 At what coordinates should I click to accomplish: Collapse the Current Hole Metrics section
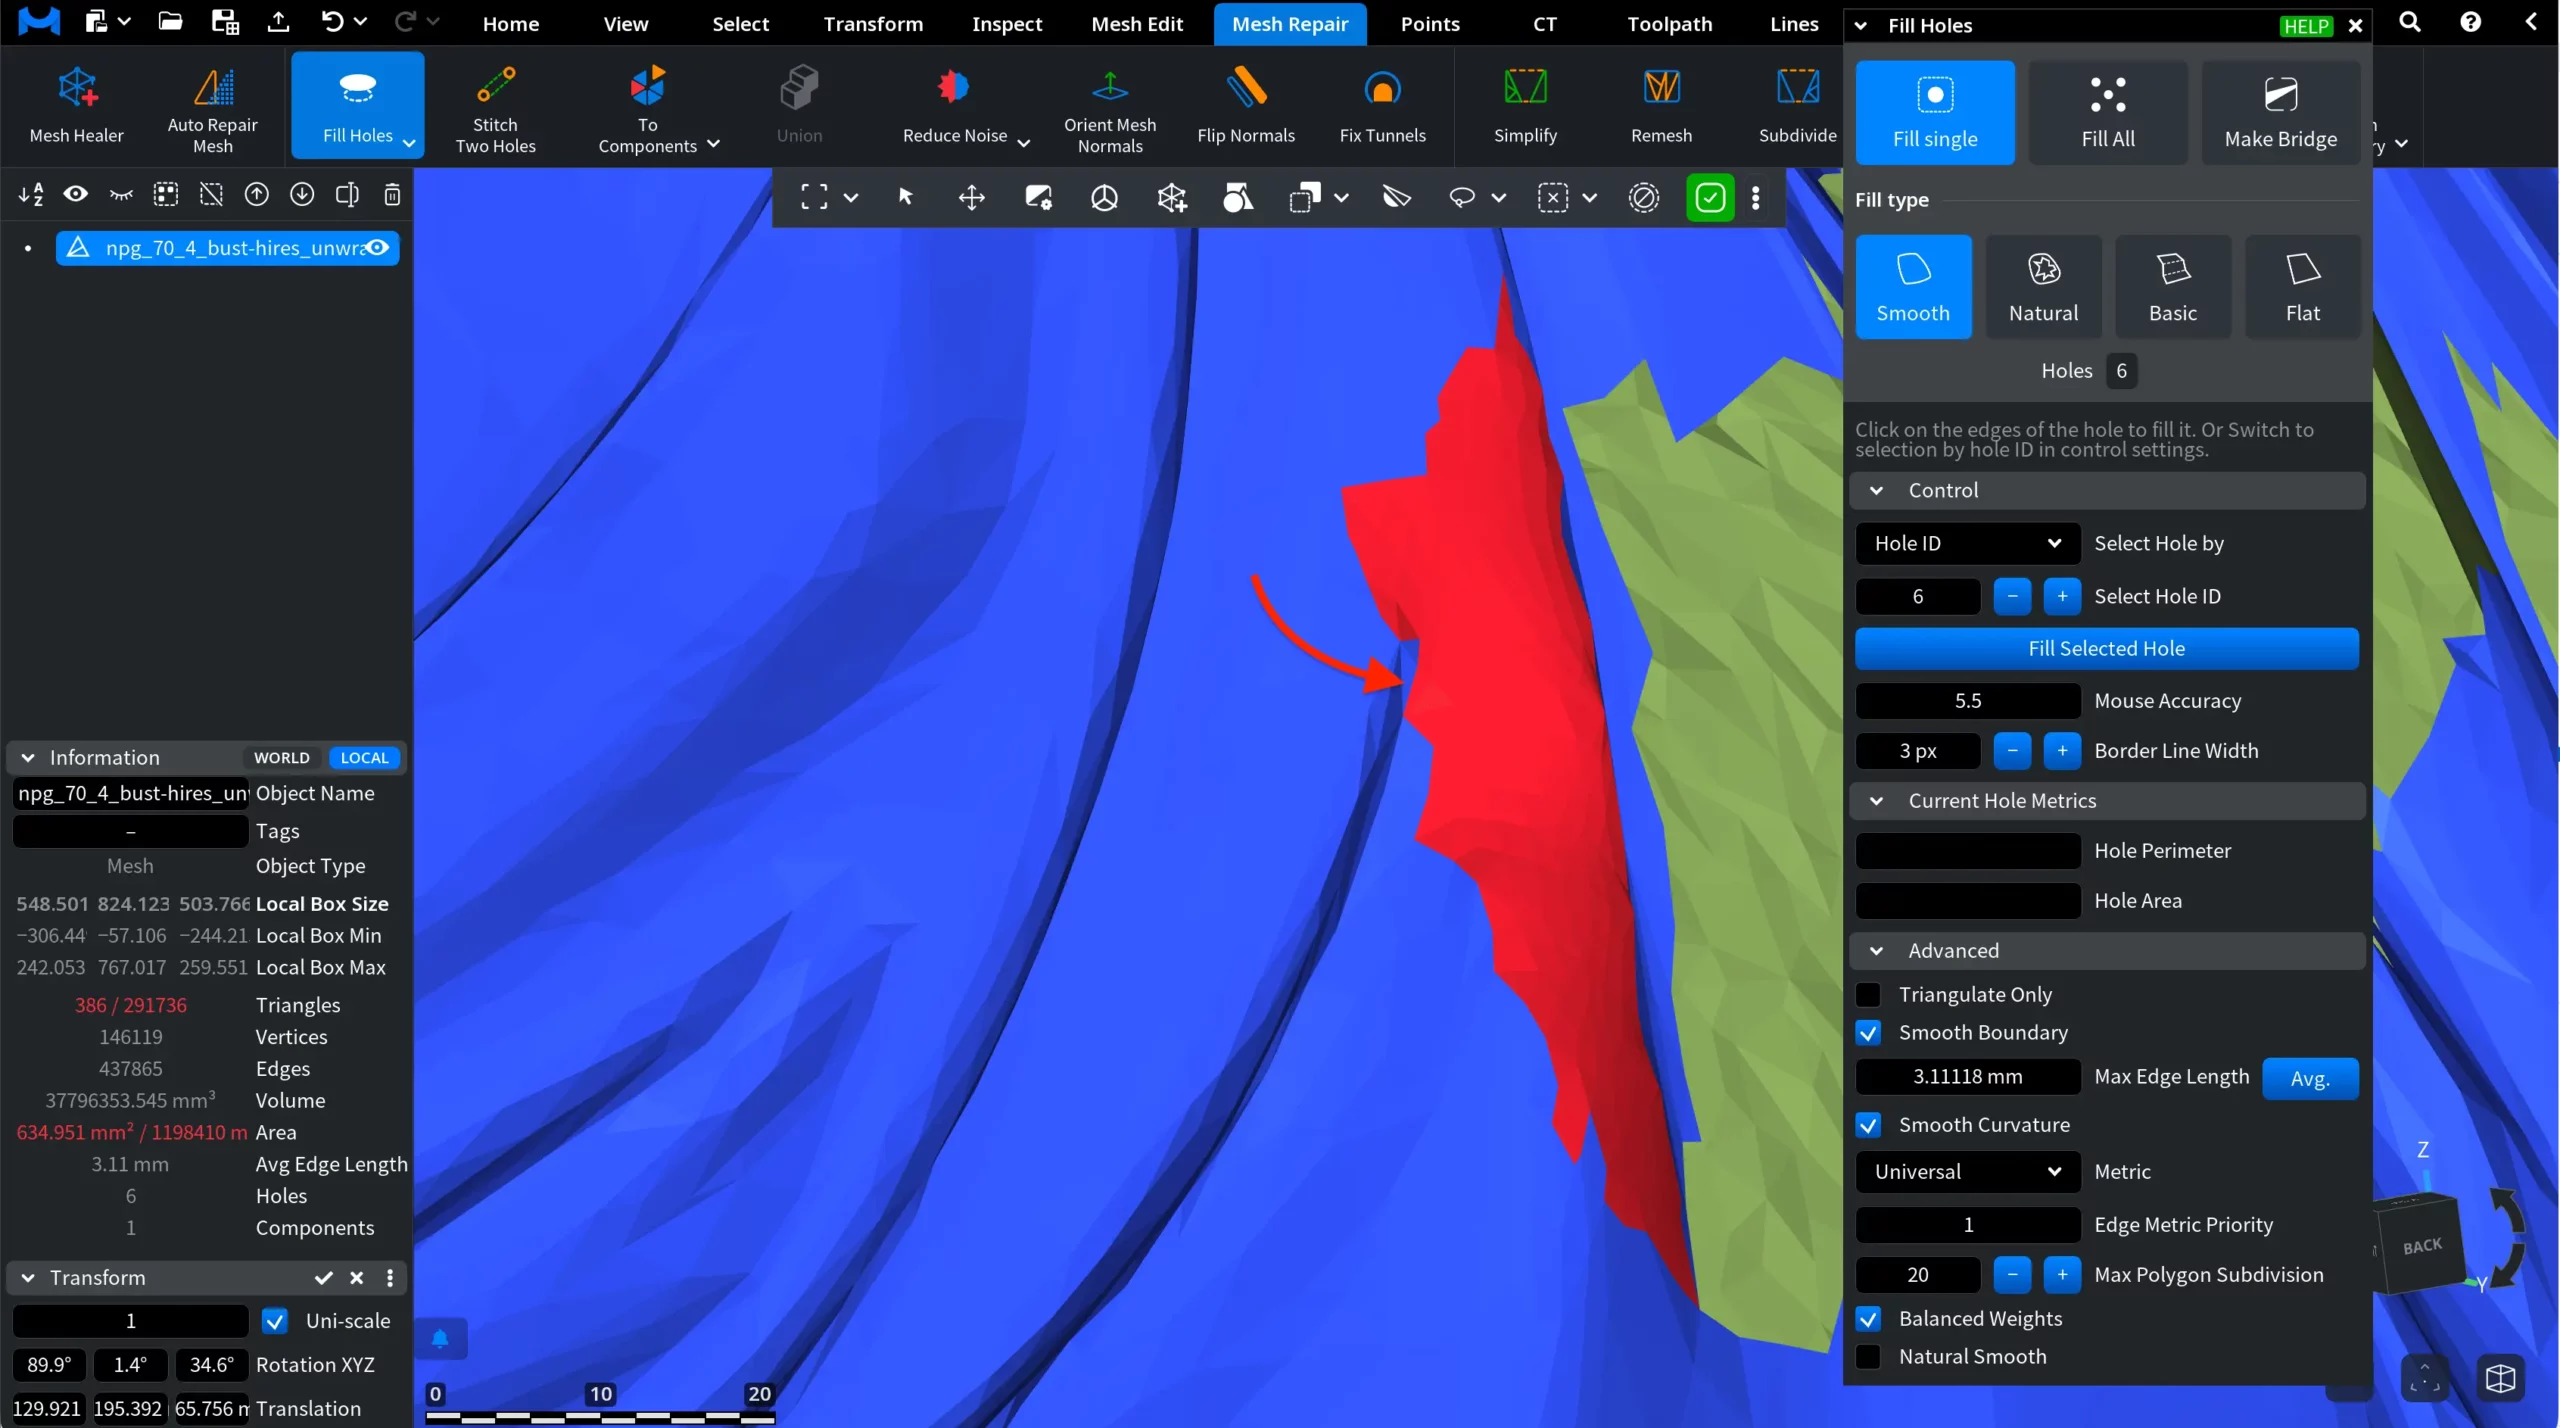coord(1876,800)
